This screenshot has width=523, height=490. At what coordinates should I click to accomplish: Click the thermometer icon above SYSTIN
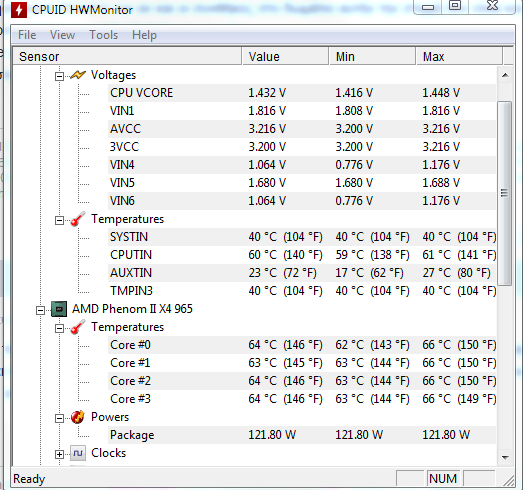click(78, 219)
